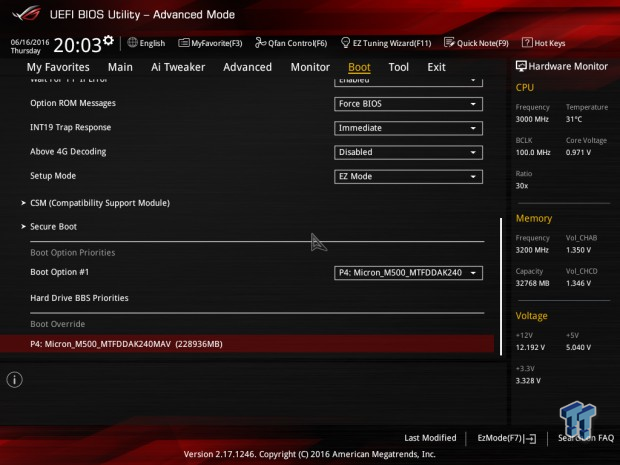Click the MyFavorite list icon
620x465 pixels.
pyautogui.click(x=183, y=43)
